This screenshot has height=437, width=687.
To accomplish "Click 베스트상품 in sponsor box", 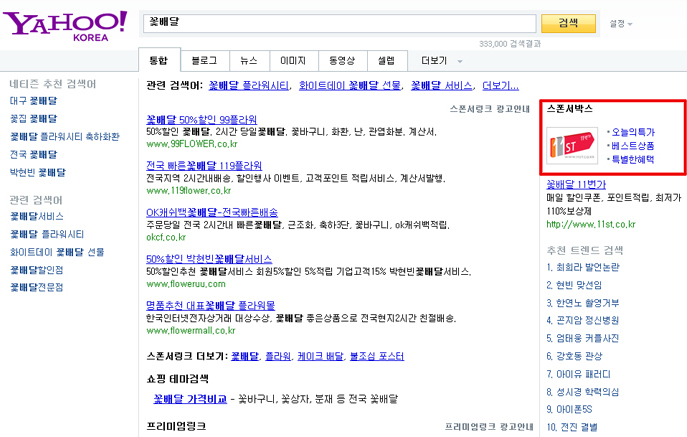I will pyautogui.click(x=633, y=146).
